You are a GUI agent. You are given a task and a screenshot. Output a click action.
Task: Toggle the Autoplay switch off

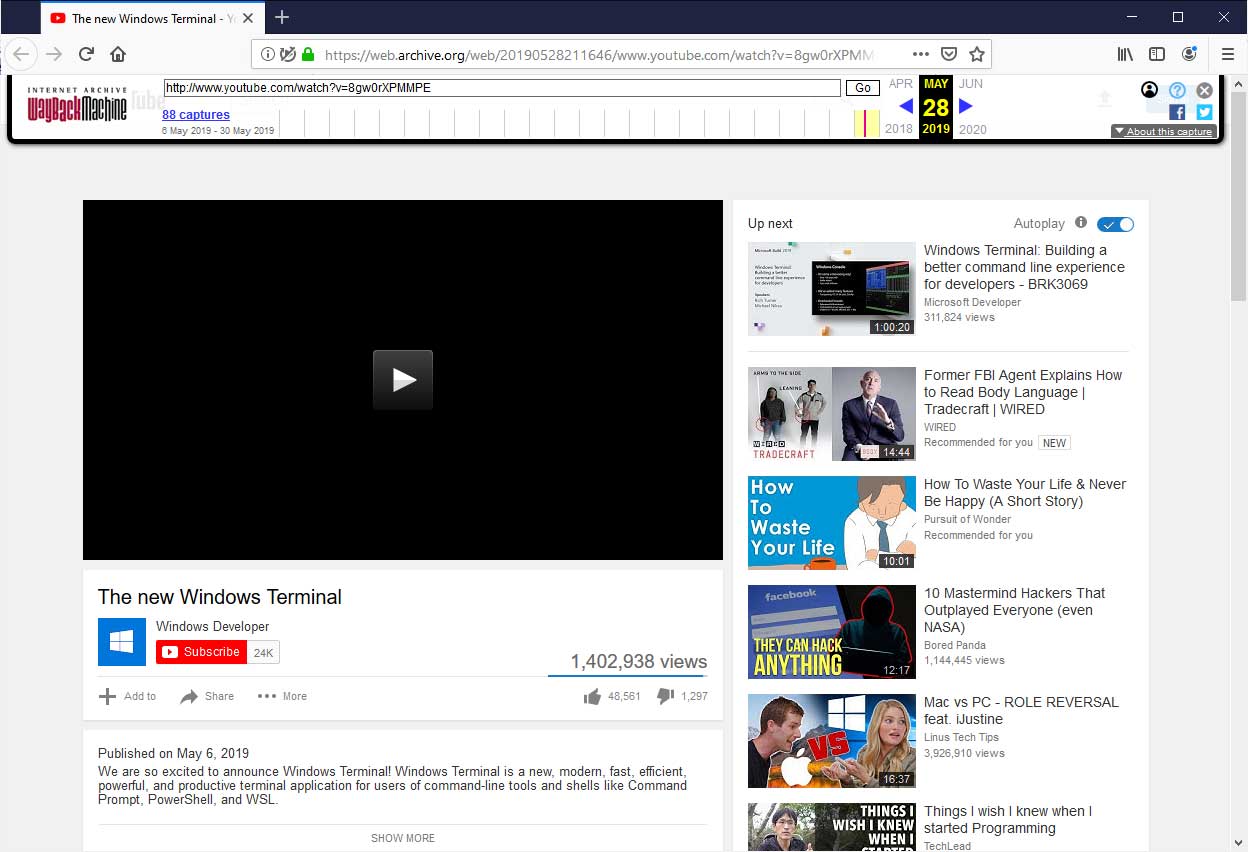click(x=1115, y=224)
